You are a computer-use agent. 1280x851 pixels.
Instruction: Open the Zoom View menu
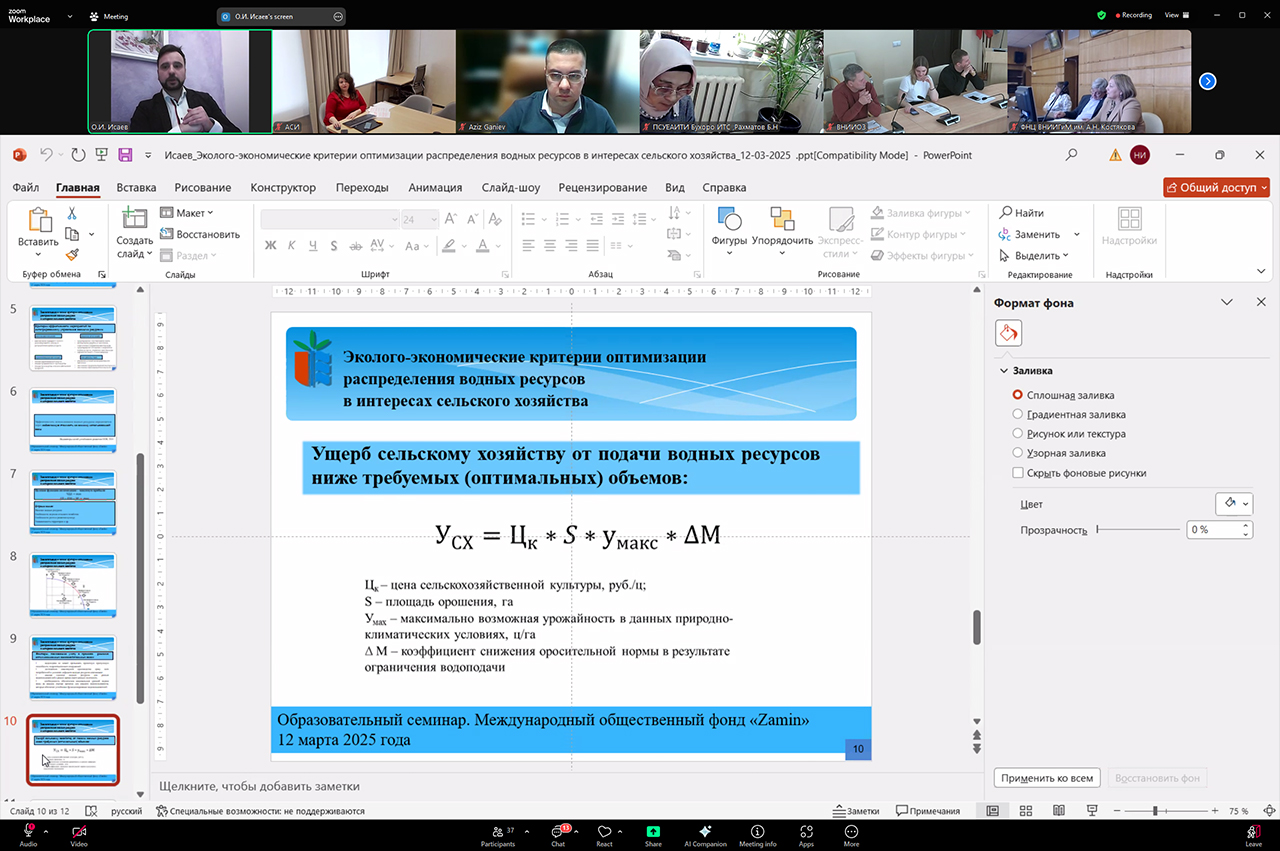[1176, 15]
